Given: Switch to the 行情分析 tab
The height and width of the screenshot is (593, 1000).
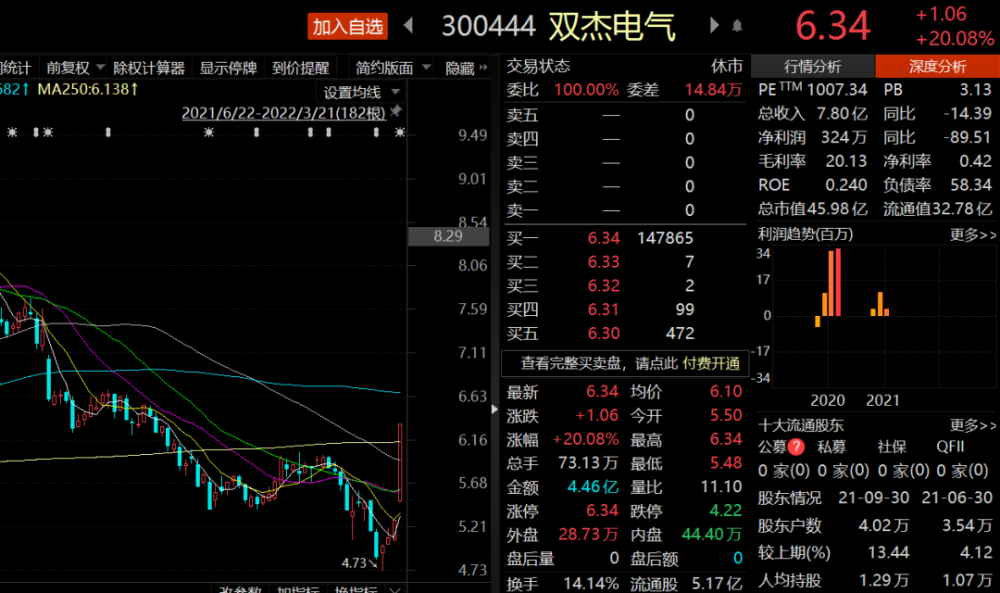Looking at the screenshot, I should click(x=812, y=66).
